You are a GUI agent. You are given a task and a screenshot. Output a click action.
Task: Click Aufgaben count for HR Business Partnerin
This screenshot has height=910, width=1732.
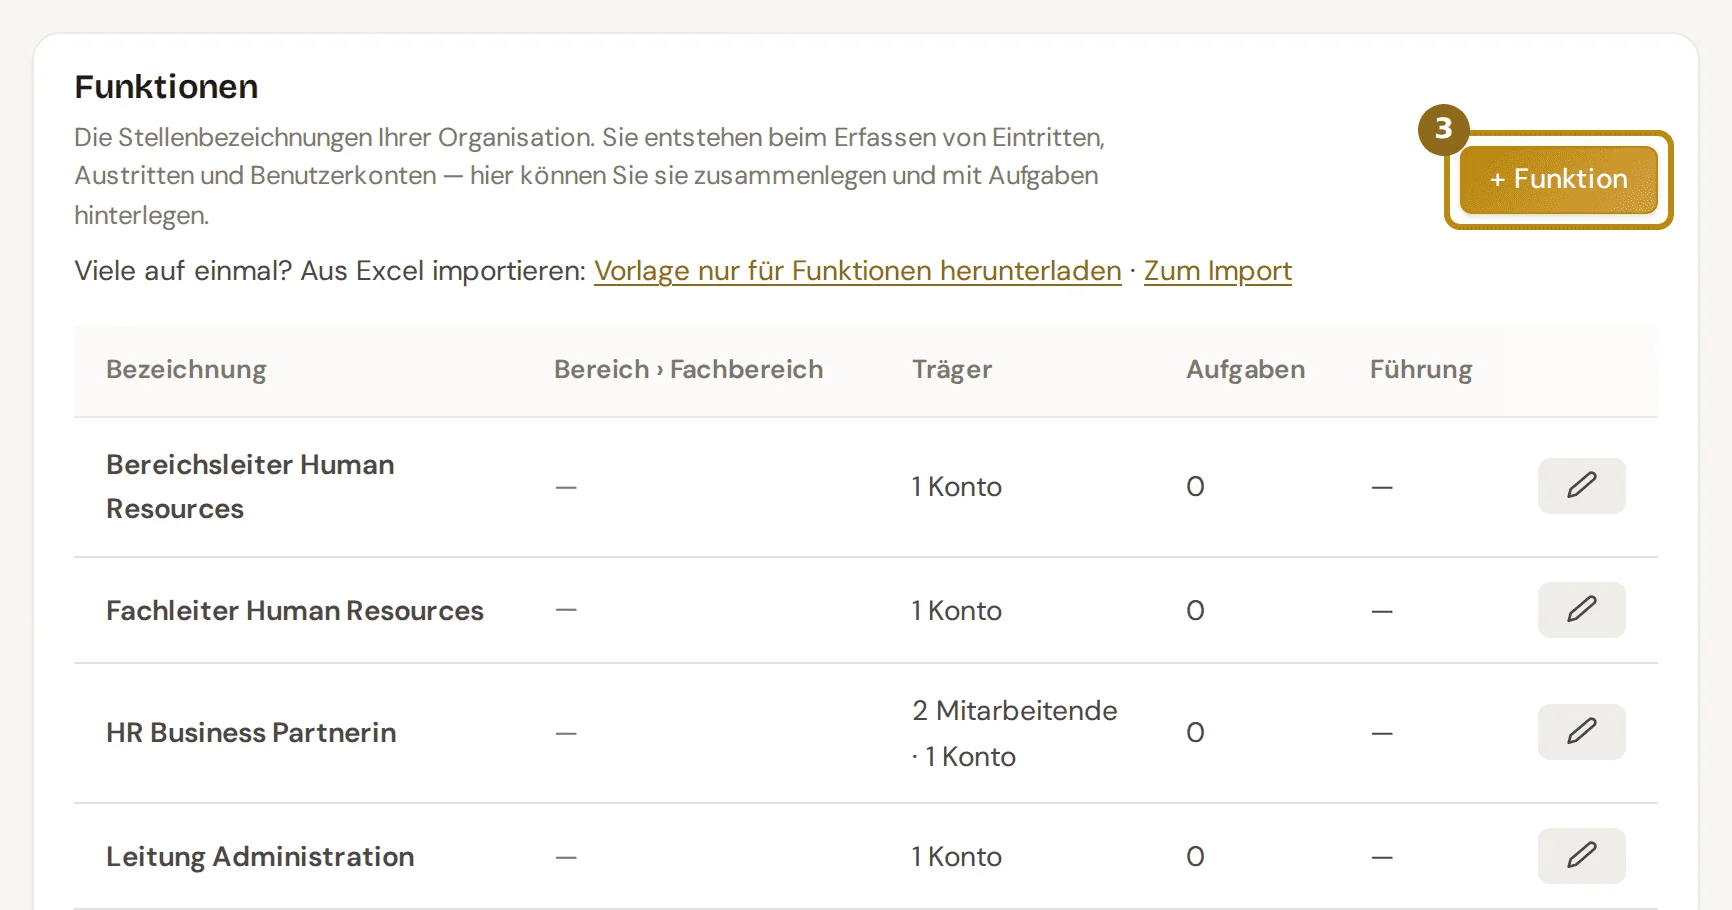coord(1195,733)
